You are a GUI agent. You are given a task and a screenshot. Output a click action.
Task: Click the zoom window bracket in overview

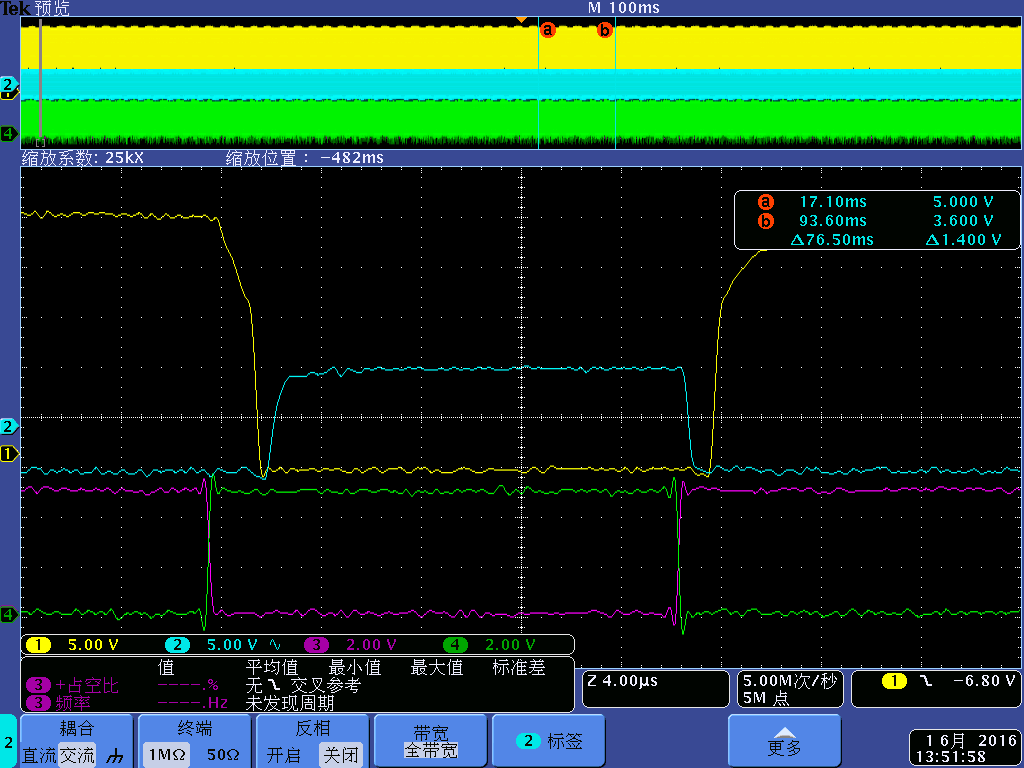40,142
